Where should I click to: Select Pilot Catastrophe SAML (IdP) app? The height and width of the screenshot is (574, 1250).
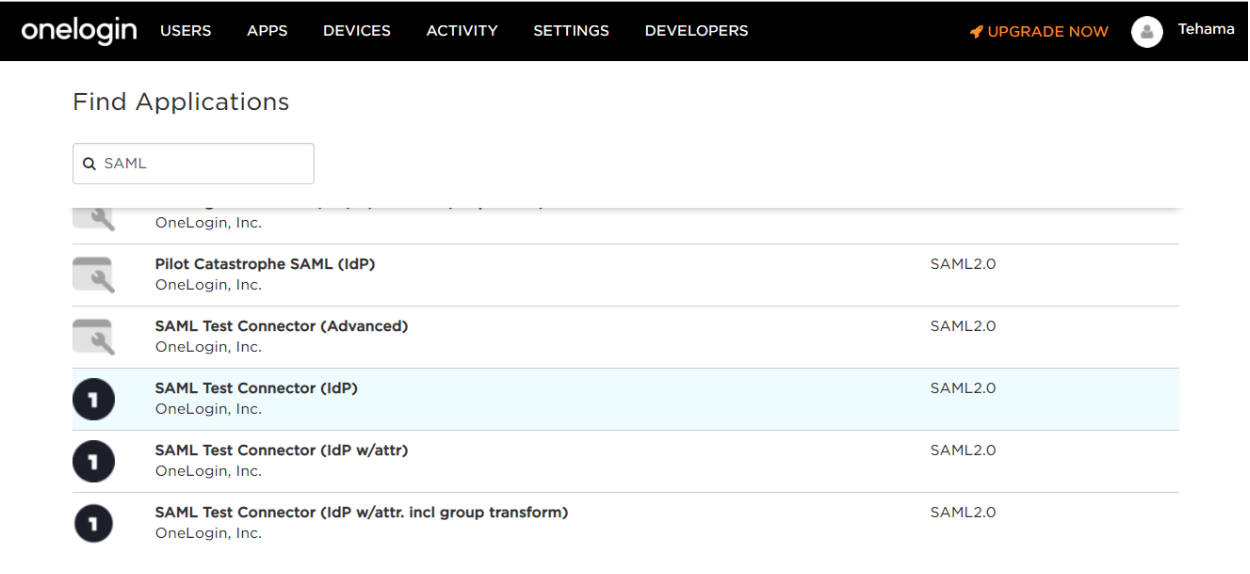pos(625,275)
